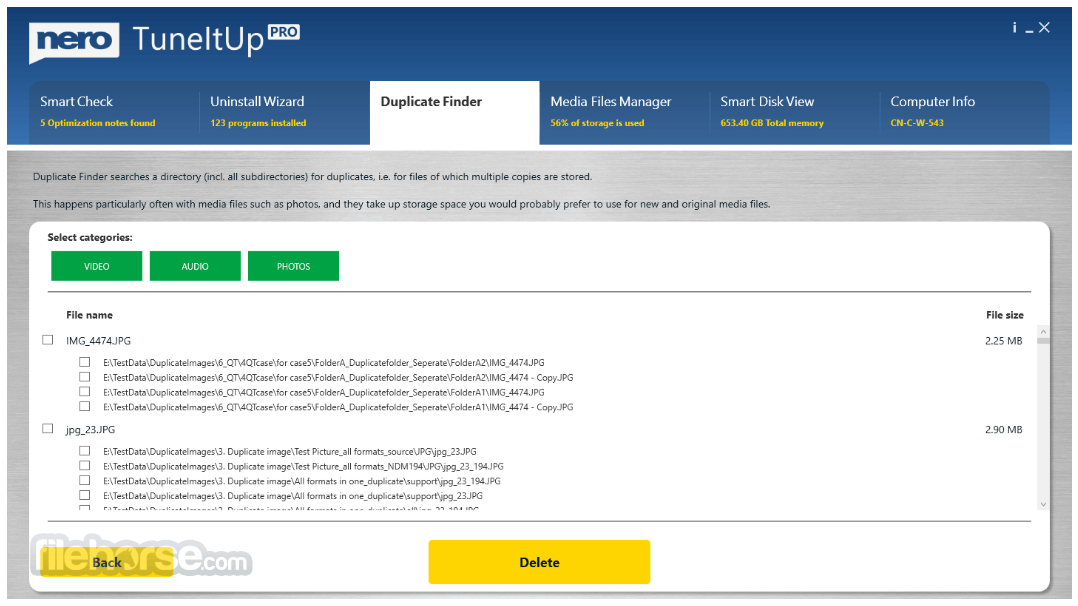Click the Nero logo
This screenshot has height=606, width=1078.
click(x=74, y=41)
